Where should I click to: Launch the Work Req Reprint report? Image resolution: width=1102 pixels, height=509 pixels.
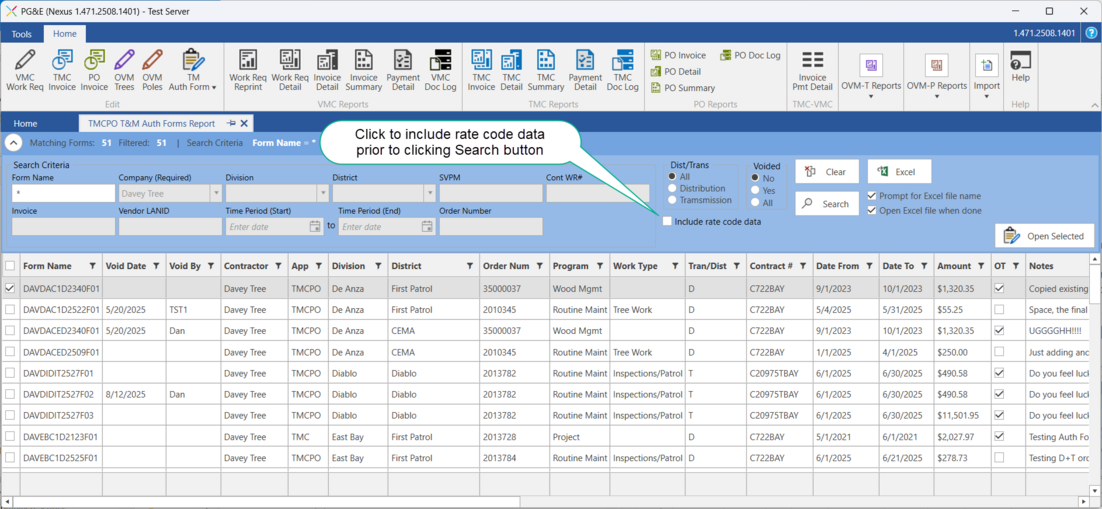click(x=247, y=70)
